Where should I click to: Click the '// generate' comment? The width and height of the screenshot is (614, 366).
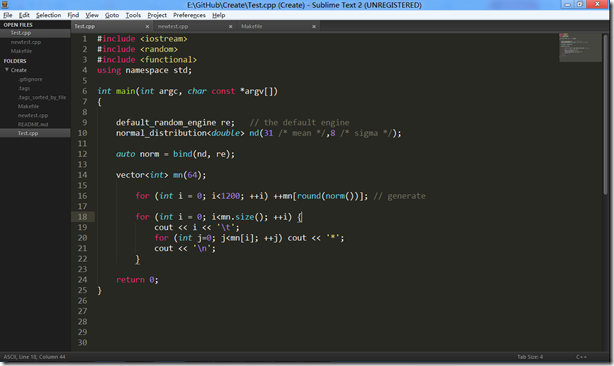pyautogui.click(x=399, y=196)
